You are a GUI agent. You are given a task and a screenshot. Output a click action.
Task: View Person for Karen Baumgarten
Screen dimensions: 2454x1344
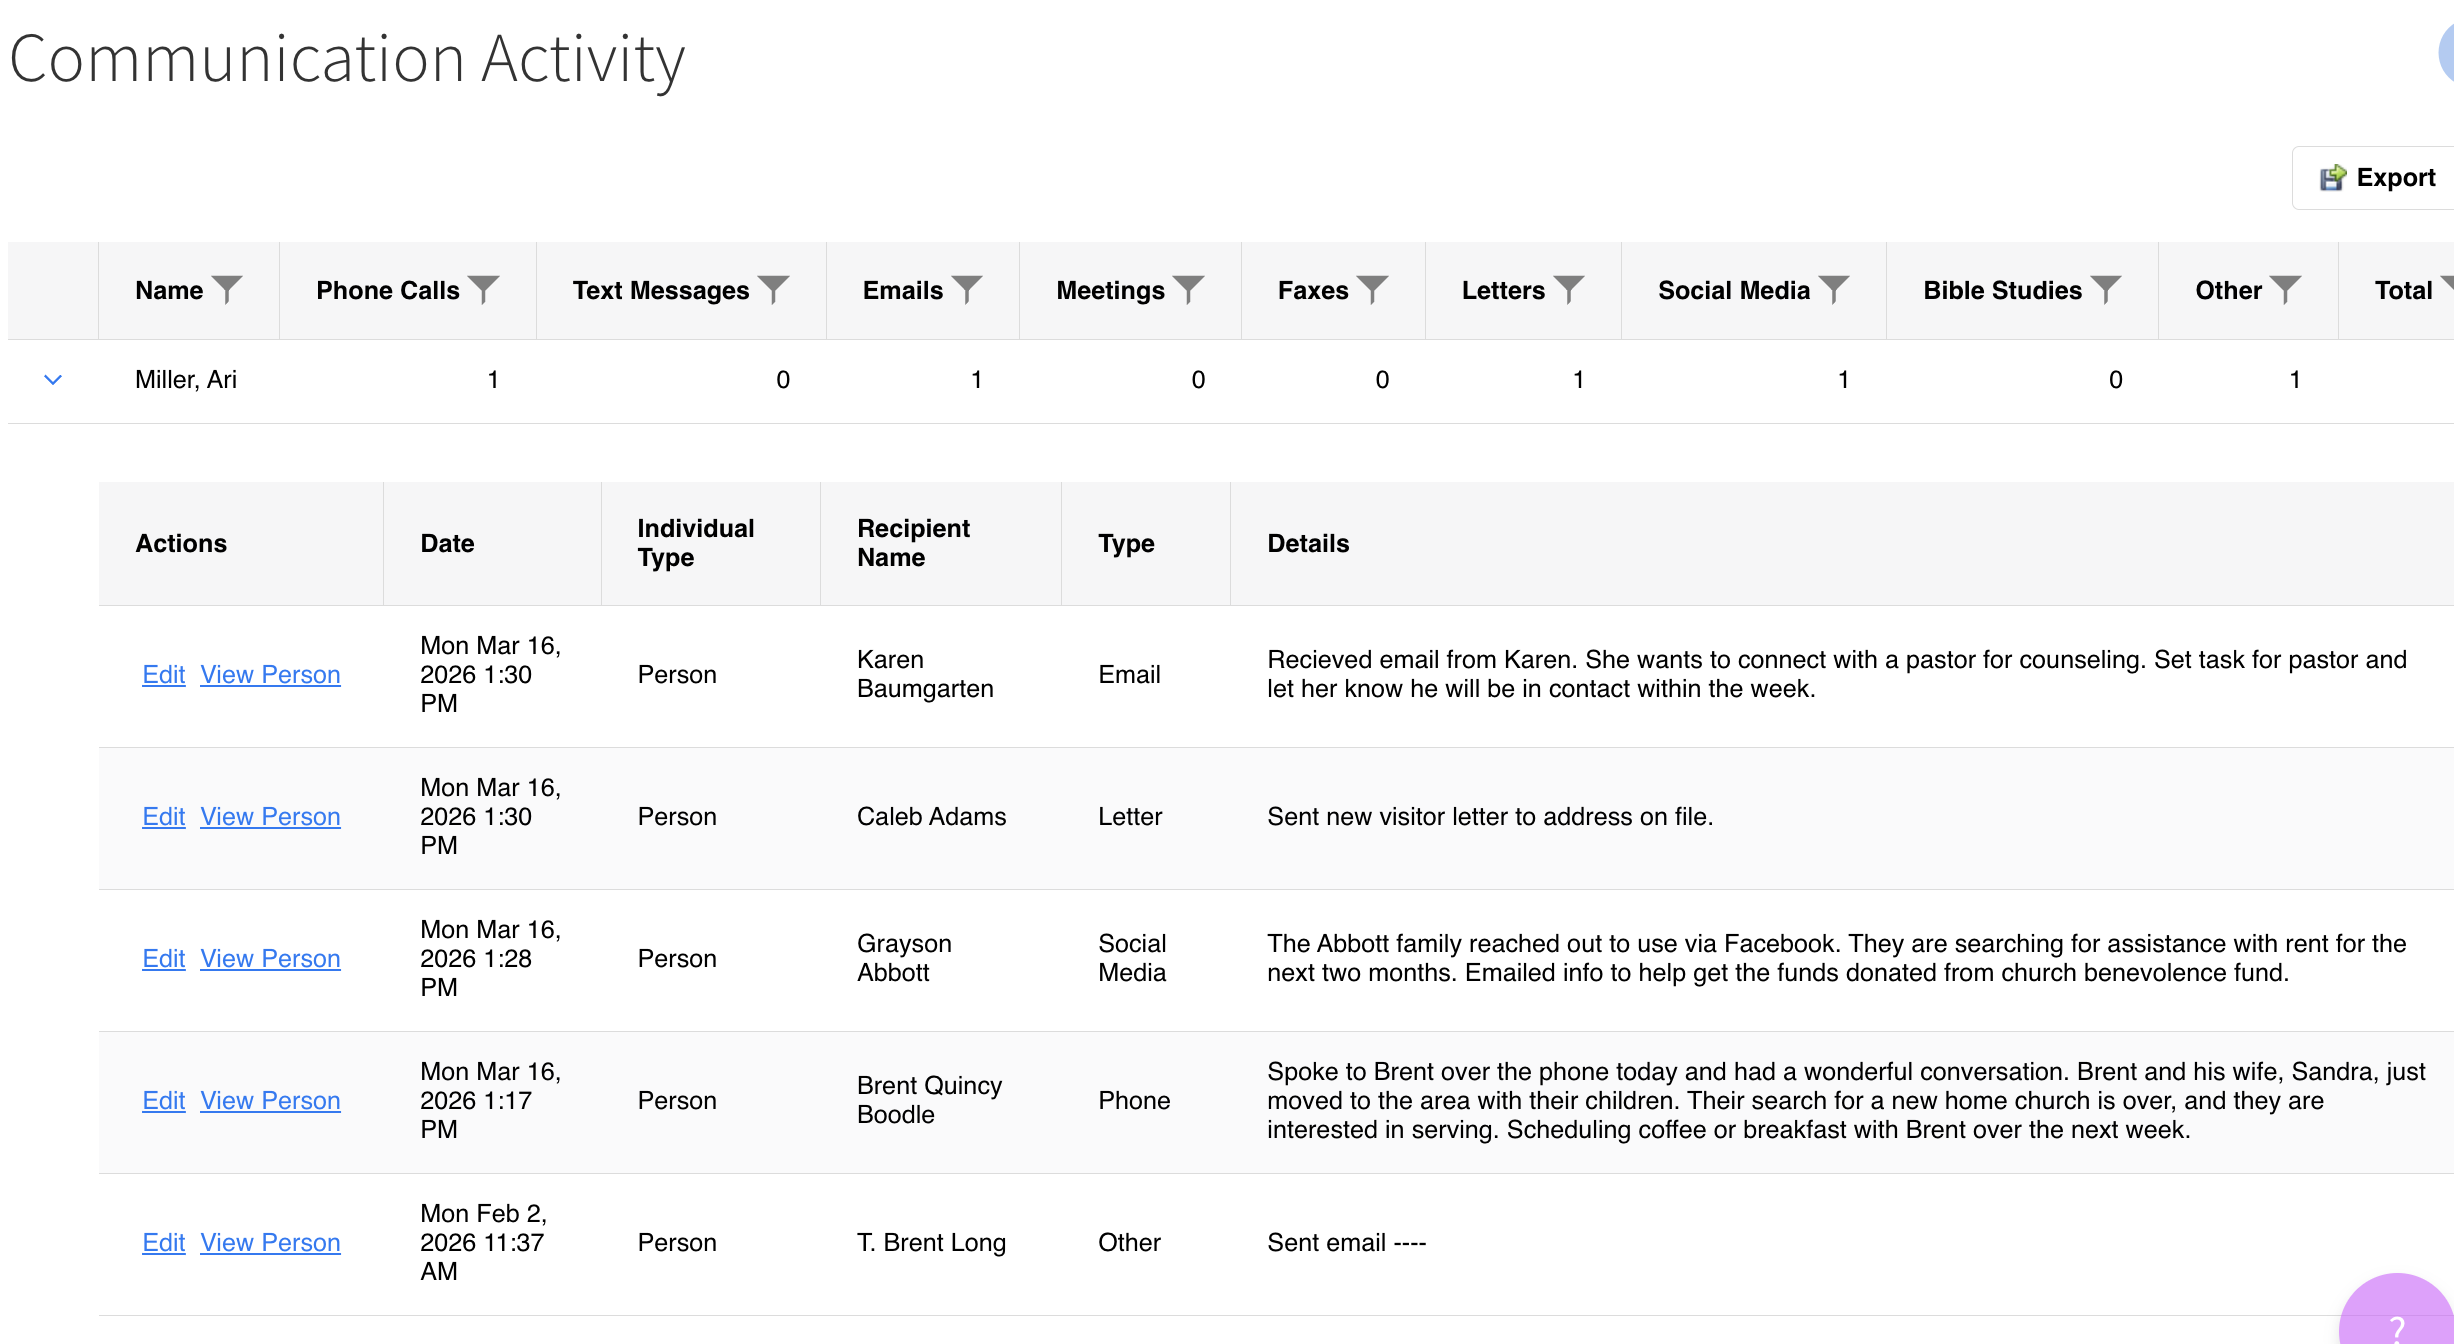point(270,675)
